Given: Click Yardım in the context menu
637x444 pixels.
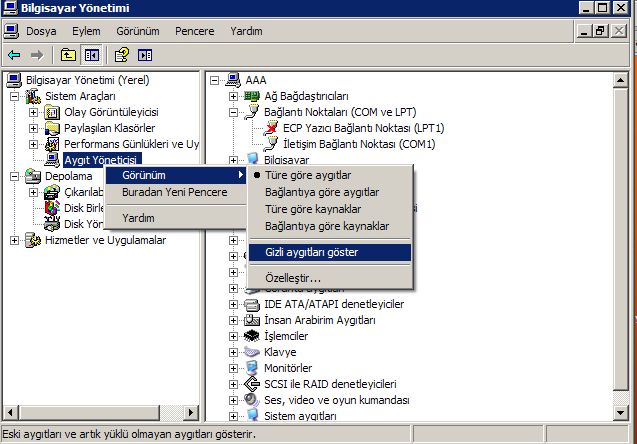Looking at the screenshot, I should click(176, 218).
